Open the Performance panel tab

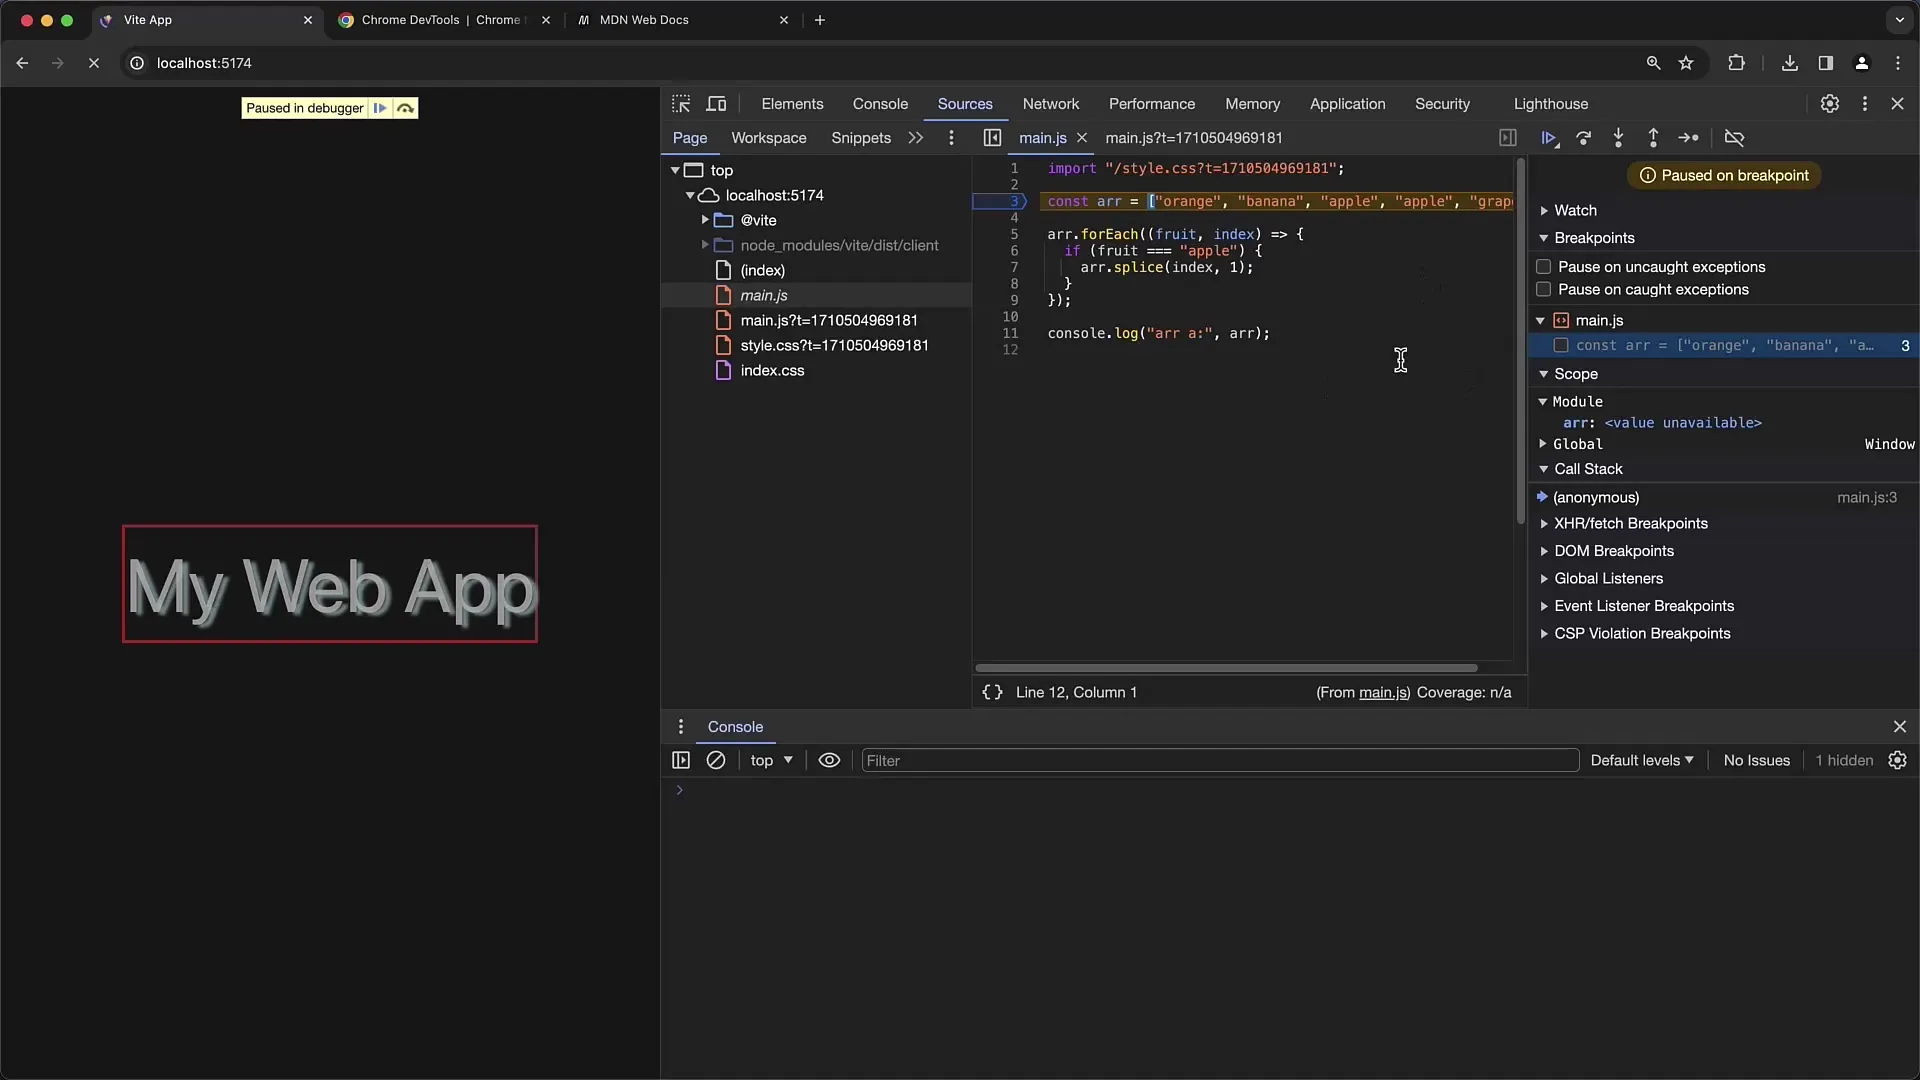point(1151,104)
